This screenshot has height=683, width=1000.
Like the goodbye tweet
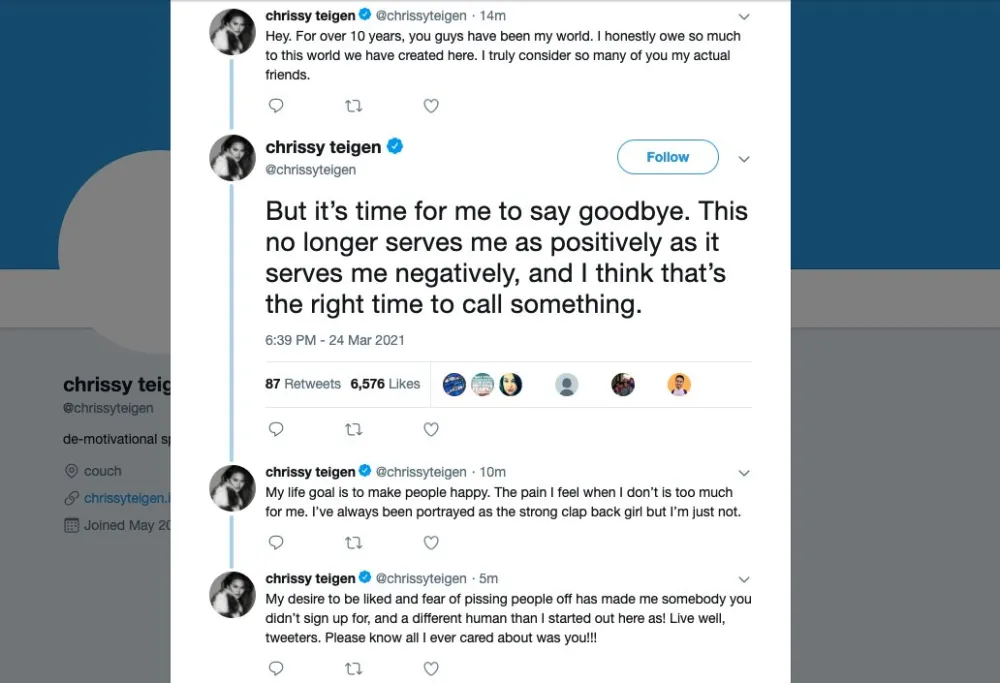pos(431,429)
